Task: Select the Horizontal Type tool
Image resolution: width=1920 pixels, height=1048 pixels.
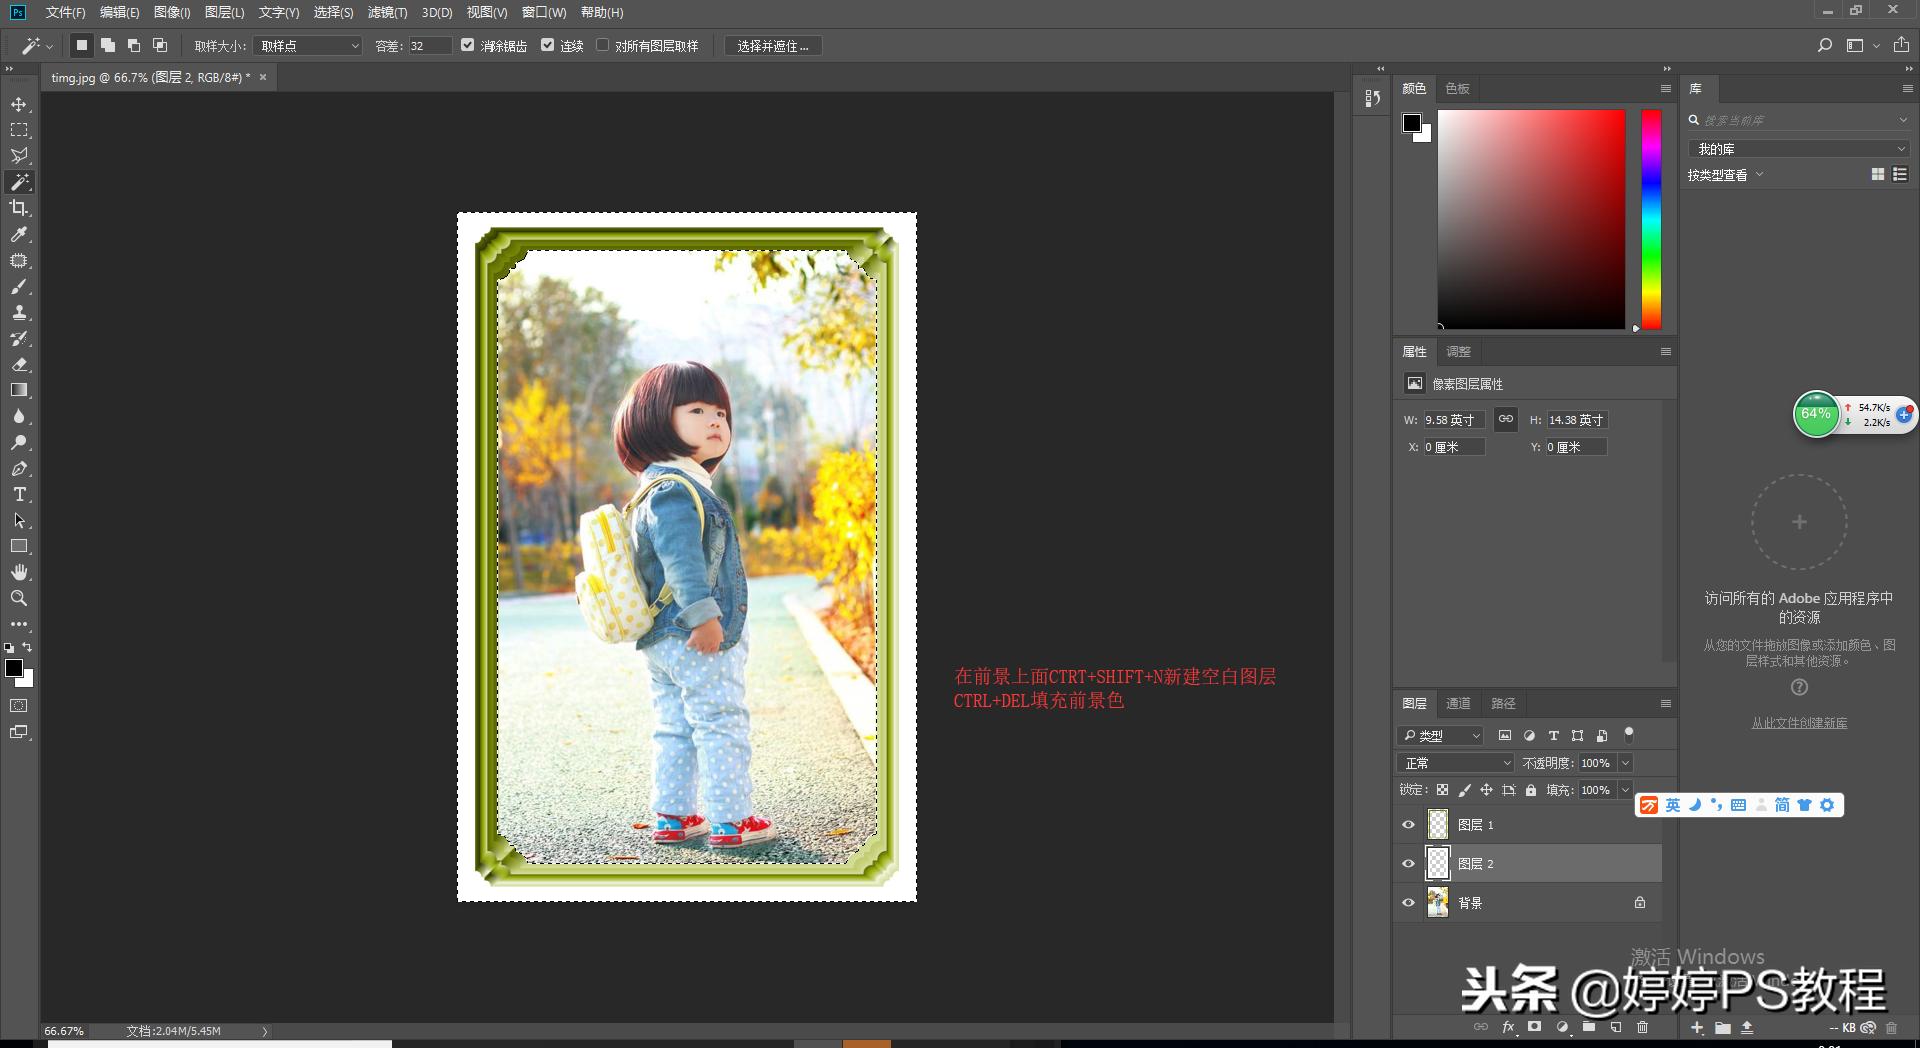Action: [x=19, y=493]
